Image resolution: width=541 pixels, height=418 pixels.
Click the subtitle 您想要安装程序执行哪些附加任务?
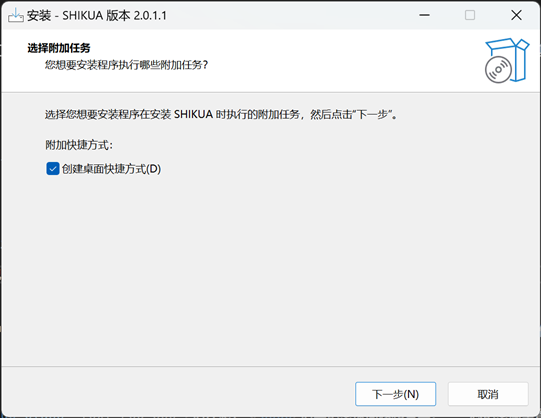tap(127, 64)
